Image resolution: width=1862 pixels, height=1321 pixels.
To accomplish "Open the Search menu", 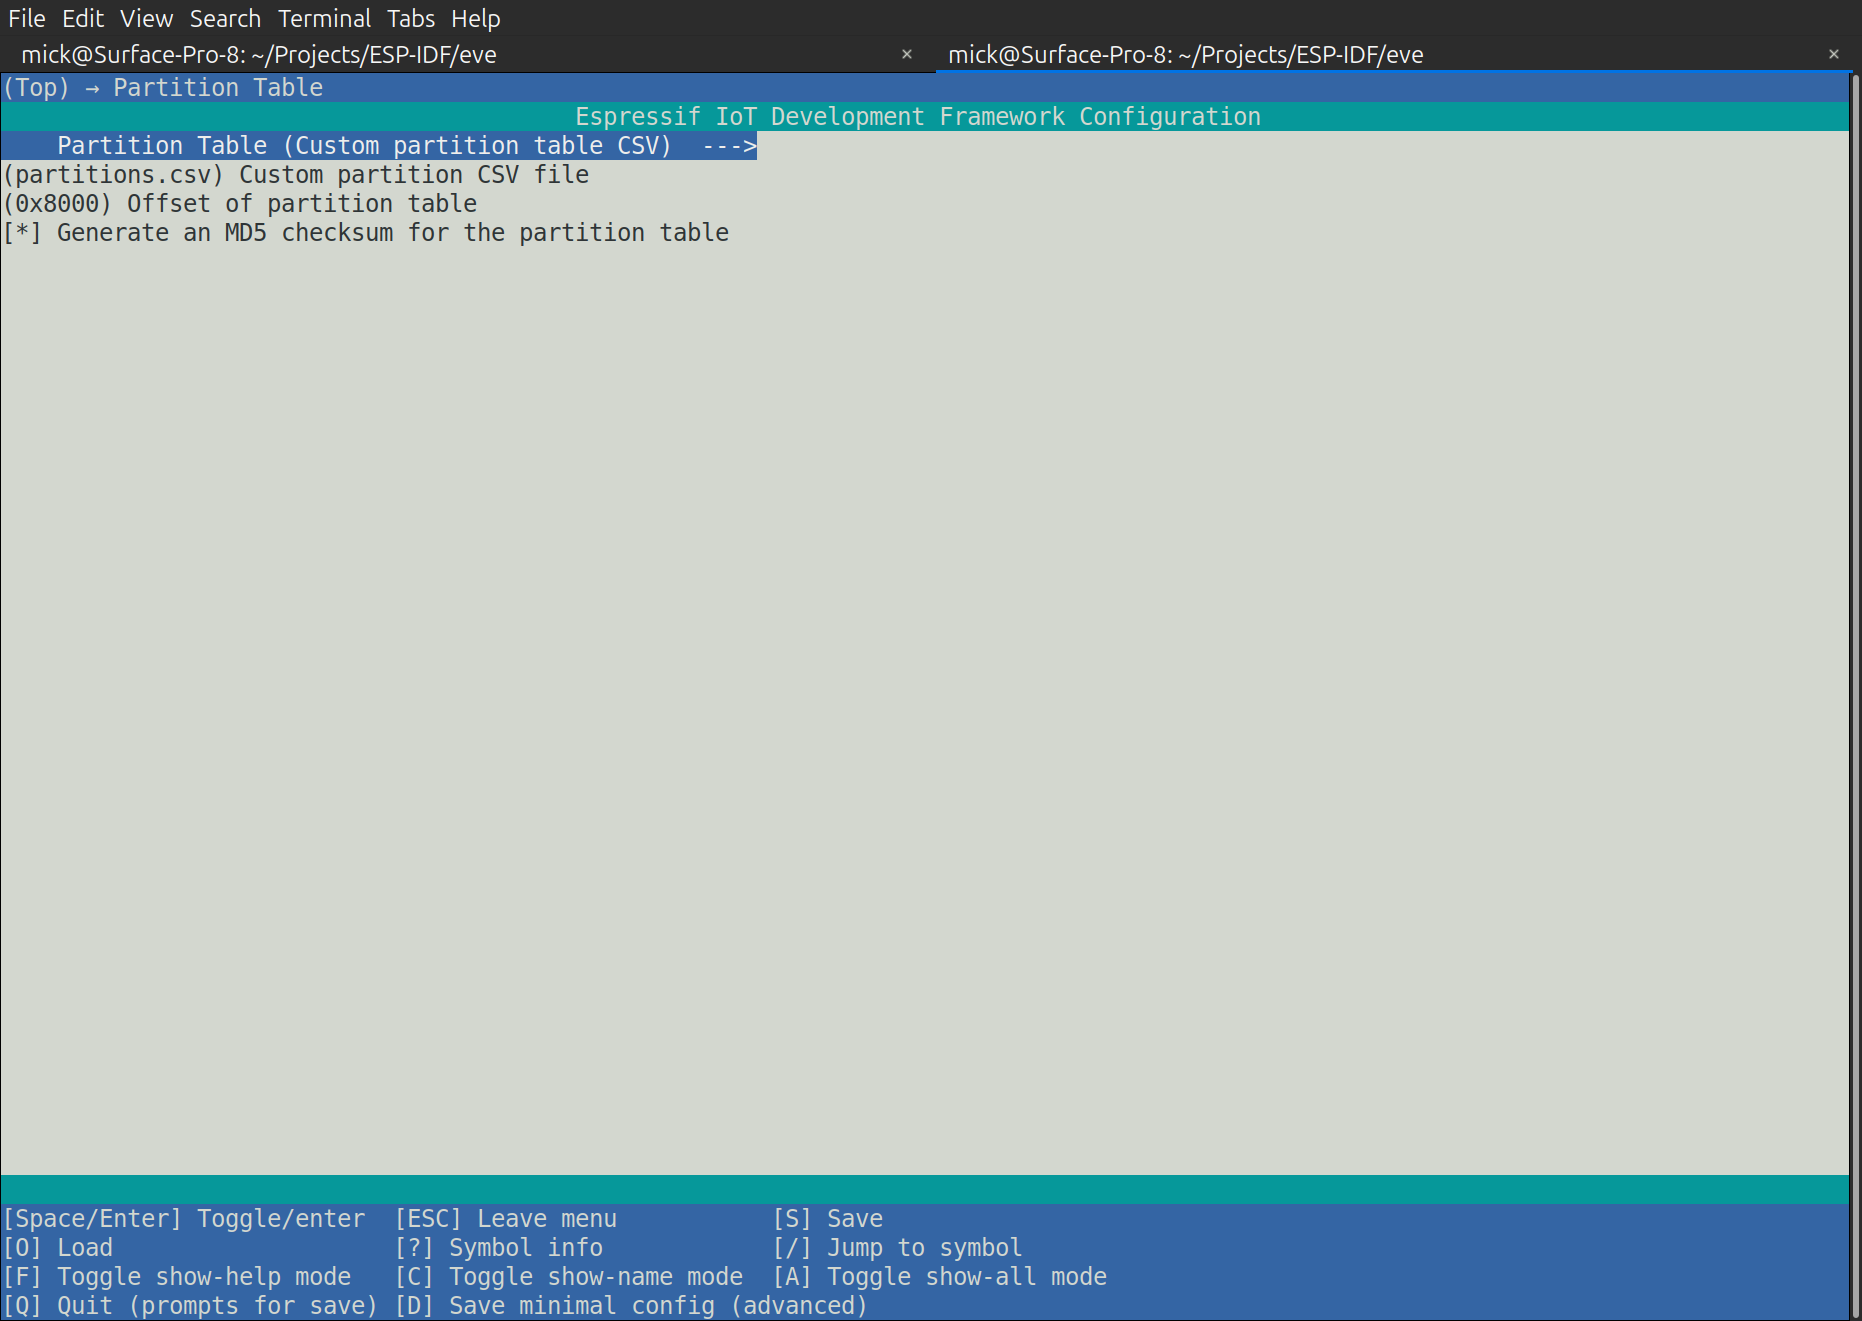I will (x=225, y=18).
